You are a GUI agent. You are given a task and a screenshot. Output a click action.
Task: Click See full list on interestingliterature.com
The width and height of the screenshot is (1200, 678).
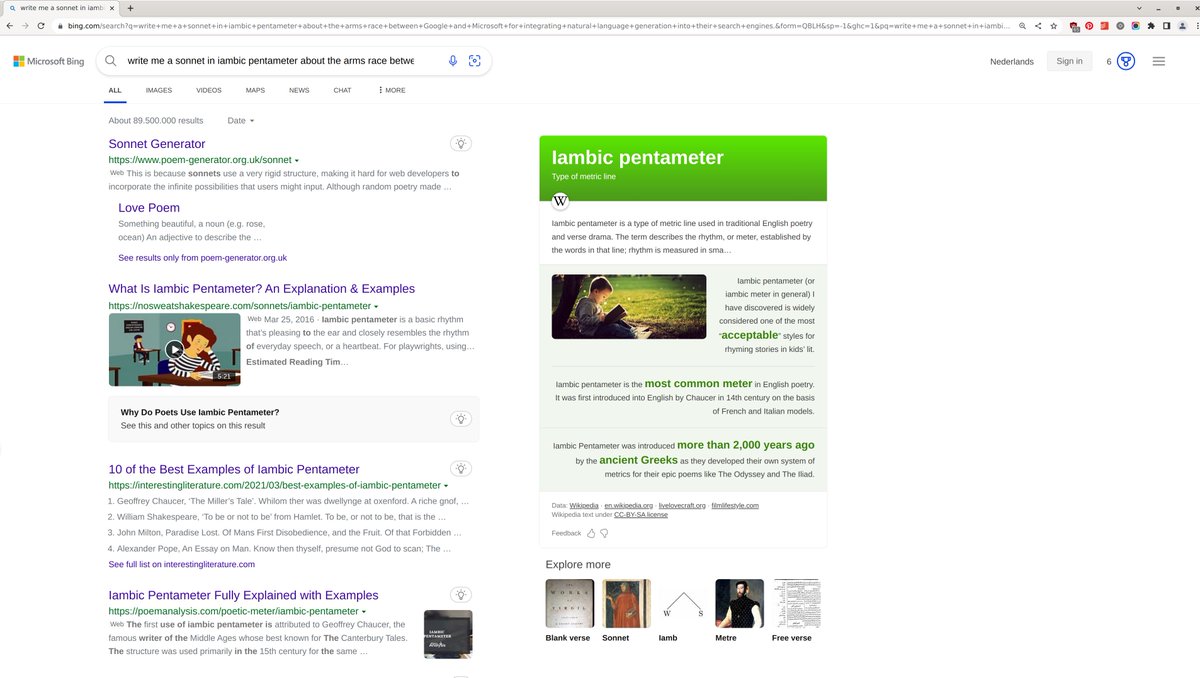[x=182, y=564]
